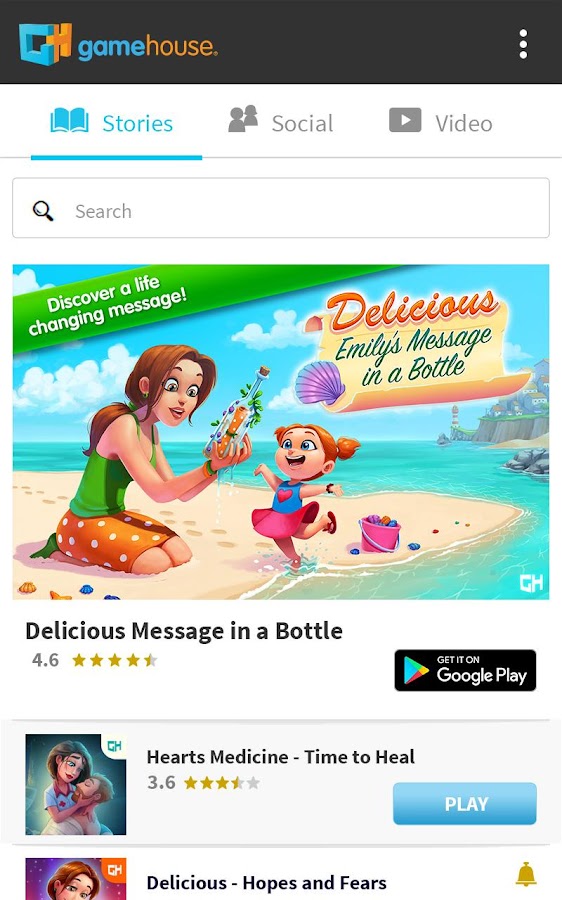Click the Video play icon
Image resolution: width=562 pixels, height=900 pixels.
(x=405, y=120)
